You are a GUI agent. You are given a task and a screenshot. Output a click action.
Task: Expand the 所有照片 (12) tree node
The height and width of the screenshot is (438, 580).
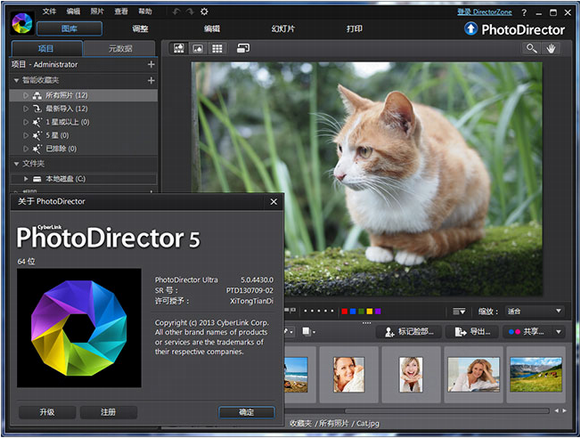click(26, 95)
